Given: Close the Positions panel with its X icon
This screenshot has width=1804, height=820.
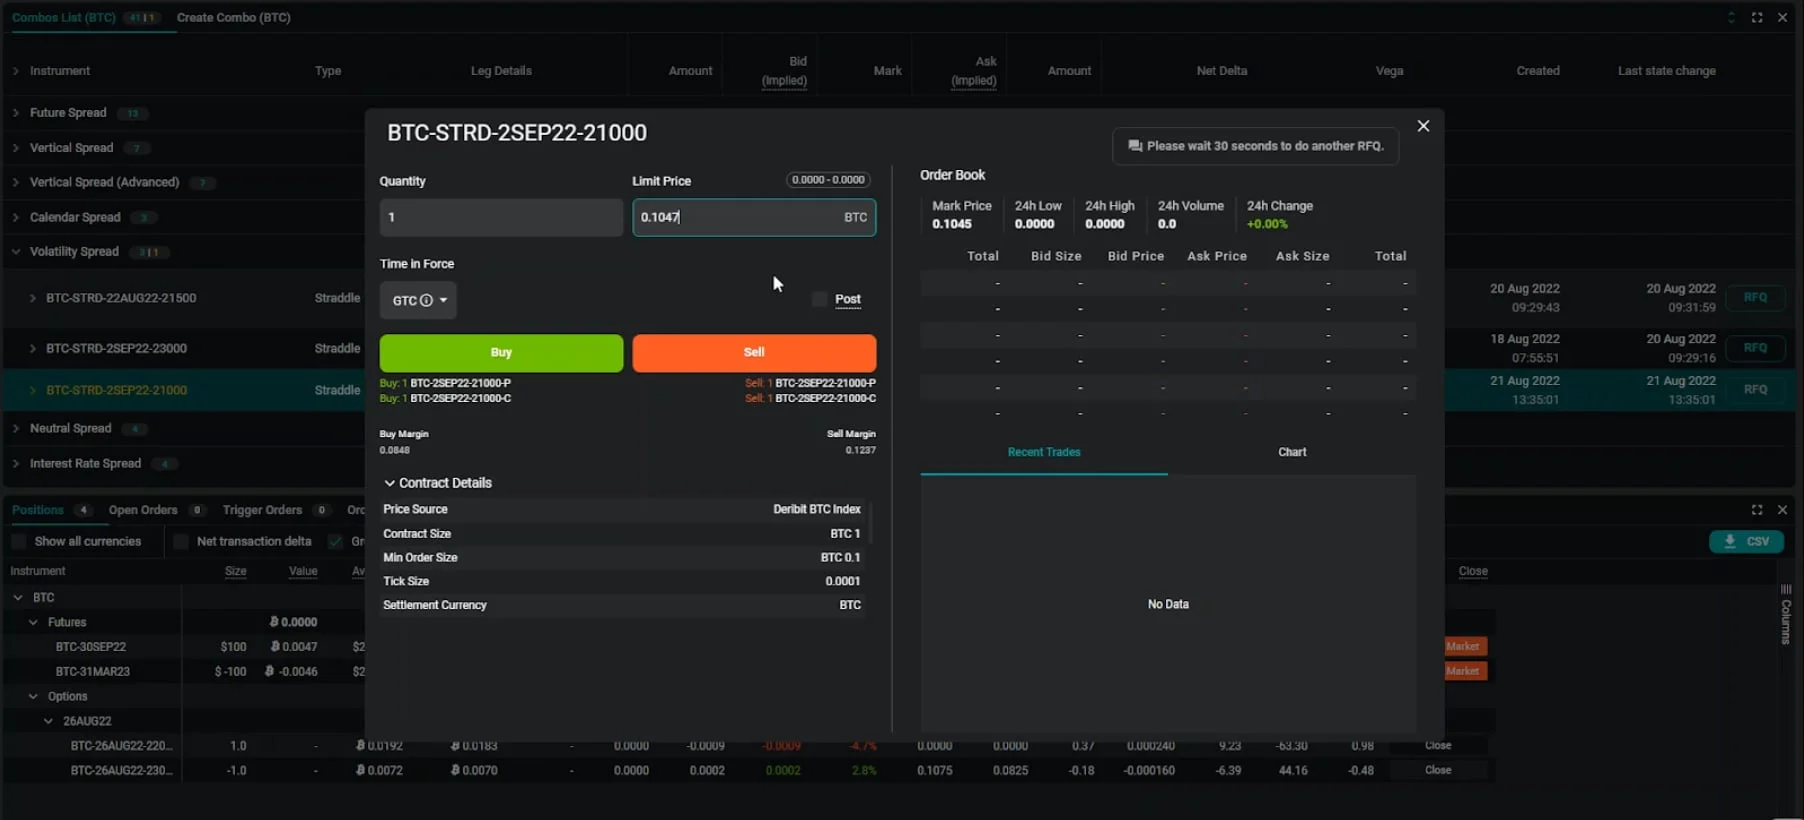Looking at the screenshot, I should [1782, 510].
